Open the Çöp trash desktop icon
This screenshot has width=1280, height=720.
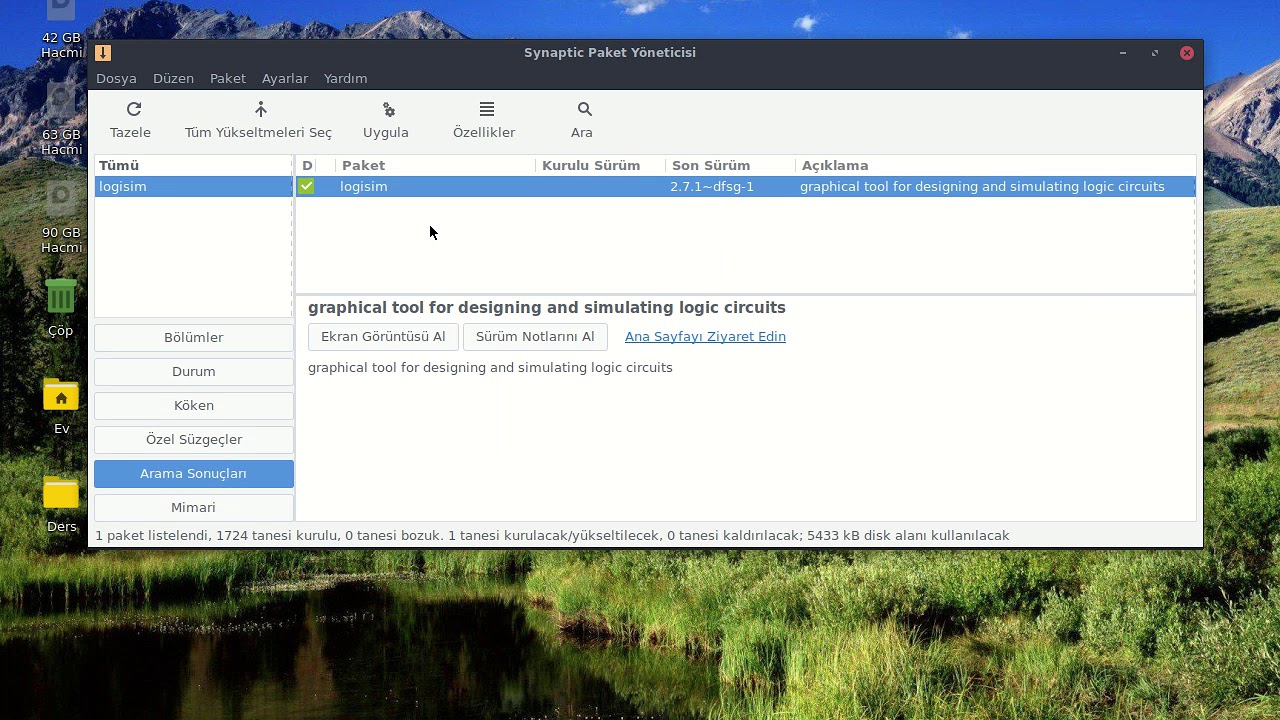[61, 297]
